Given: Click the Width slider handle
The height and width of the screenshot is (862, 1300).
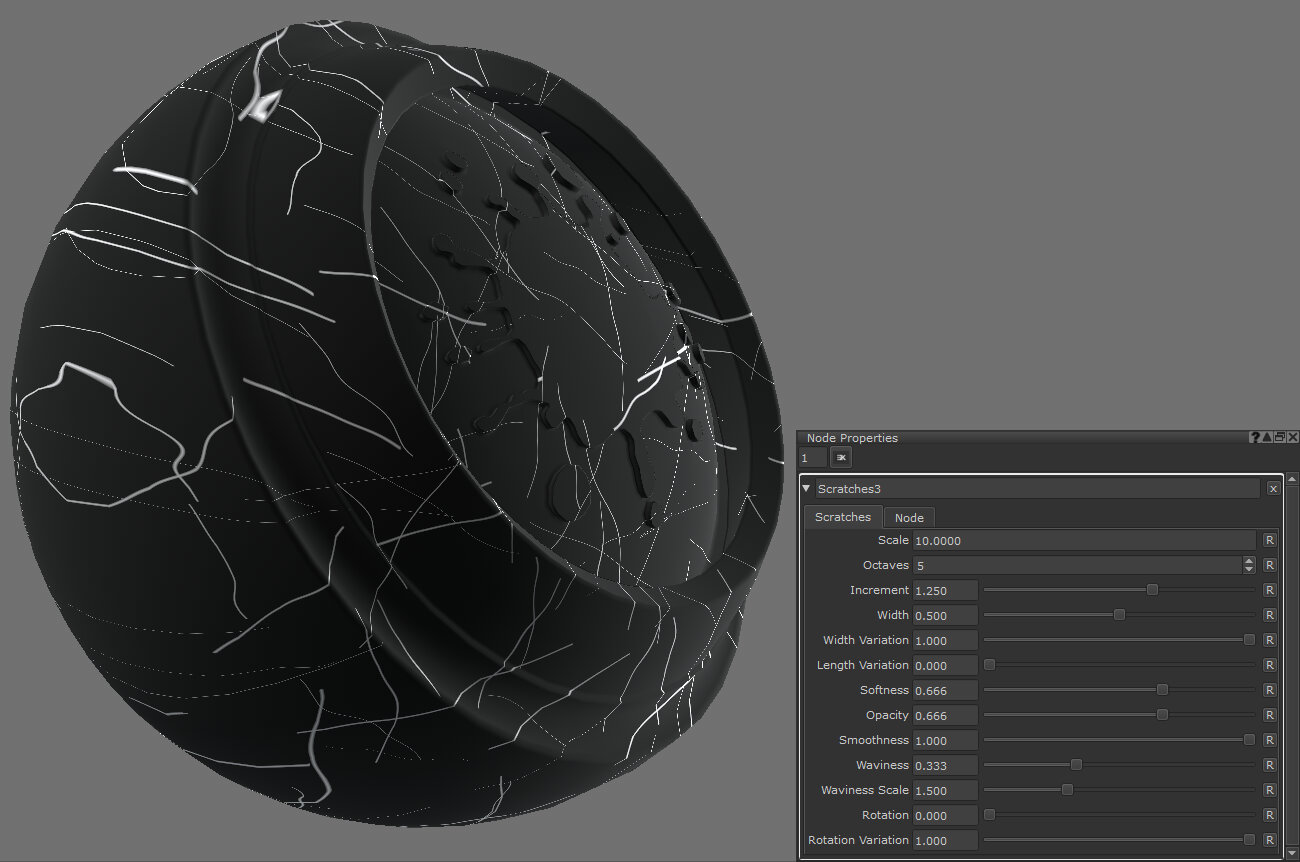Looking at the screenshot, I should (x=1119, y=615).
